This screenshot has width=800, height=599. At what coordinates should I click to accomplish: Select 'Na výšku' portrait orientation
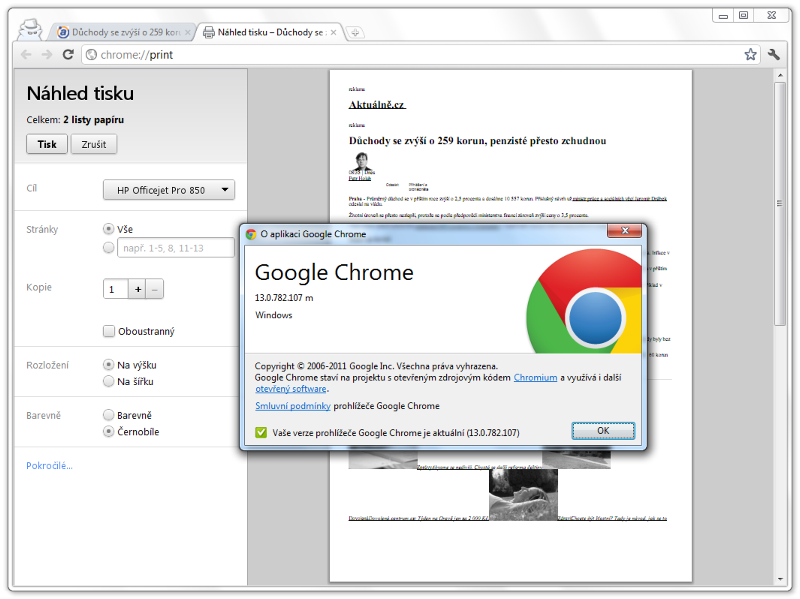pos(108,364)
